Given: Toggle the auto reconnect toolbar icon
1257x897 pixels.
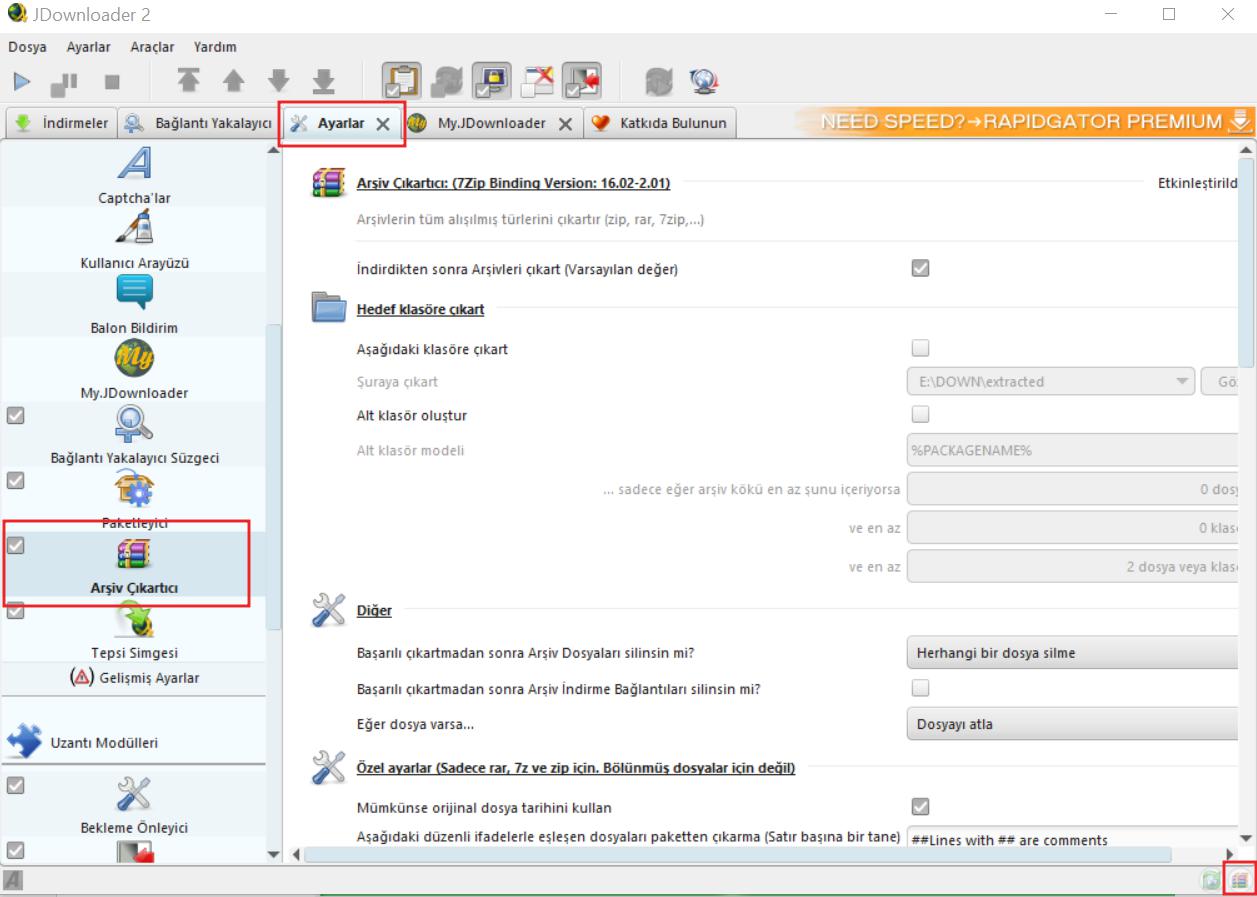Looking at the screenshot, I should click(x=446, y=82).
